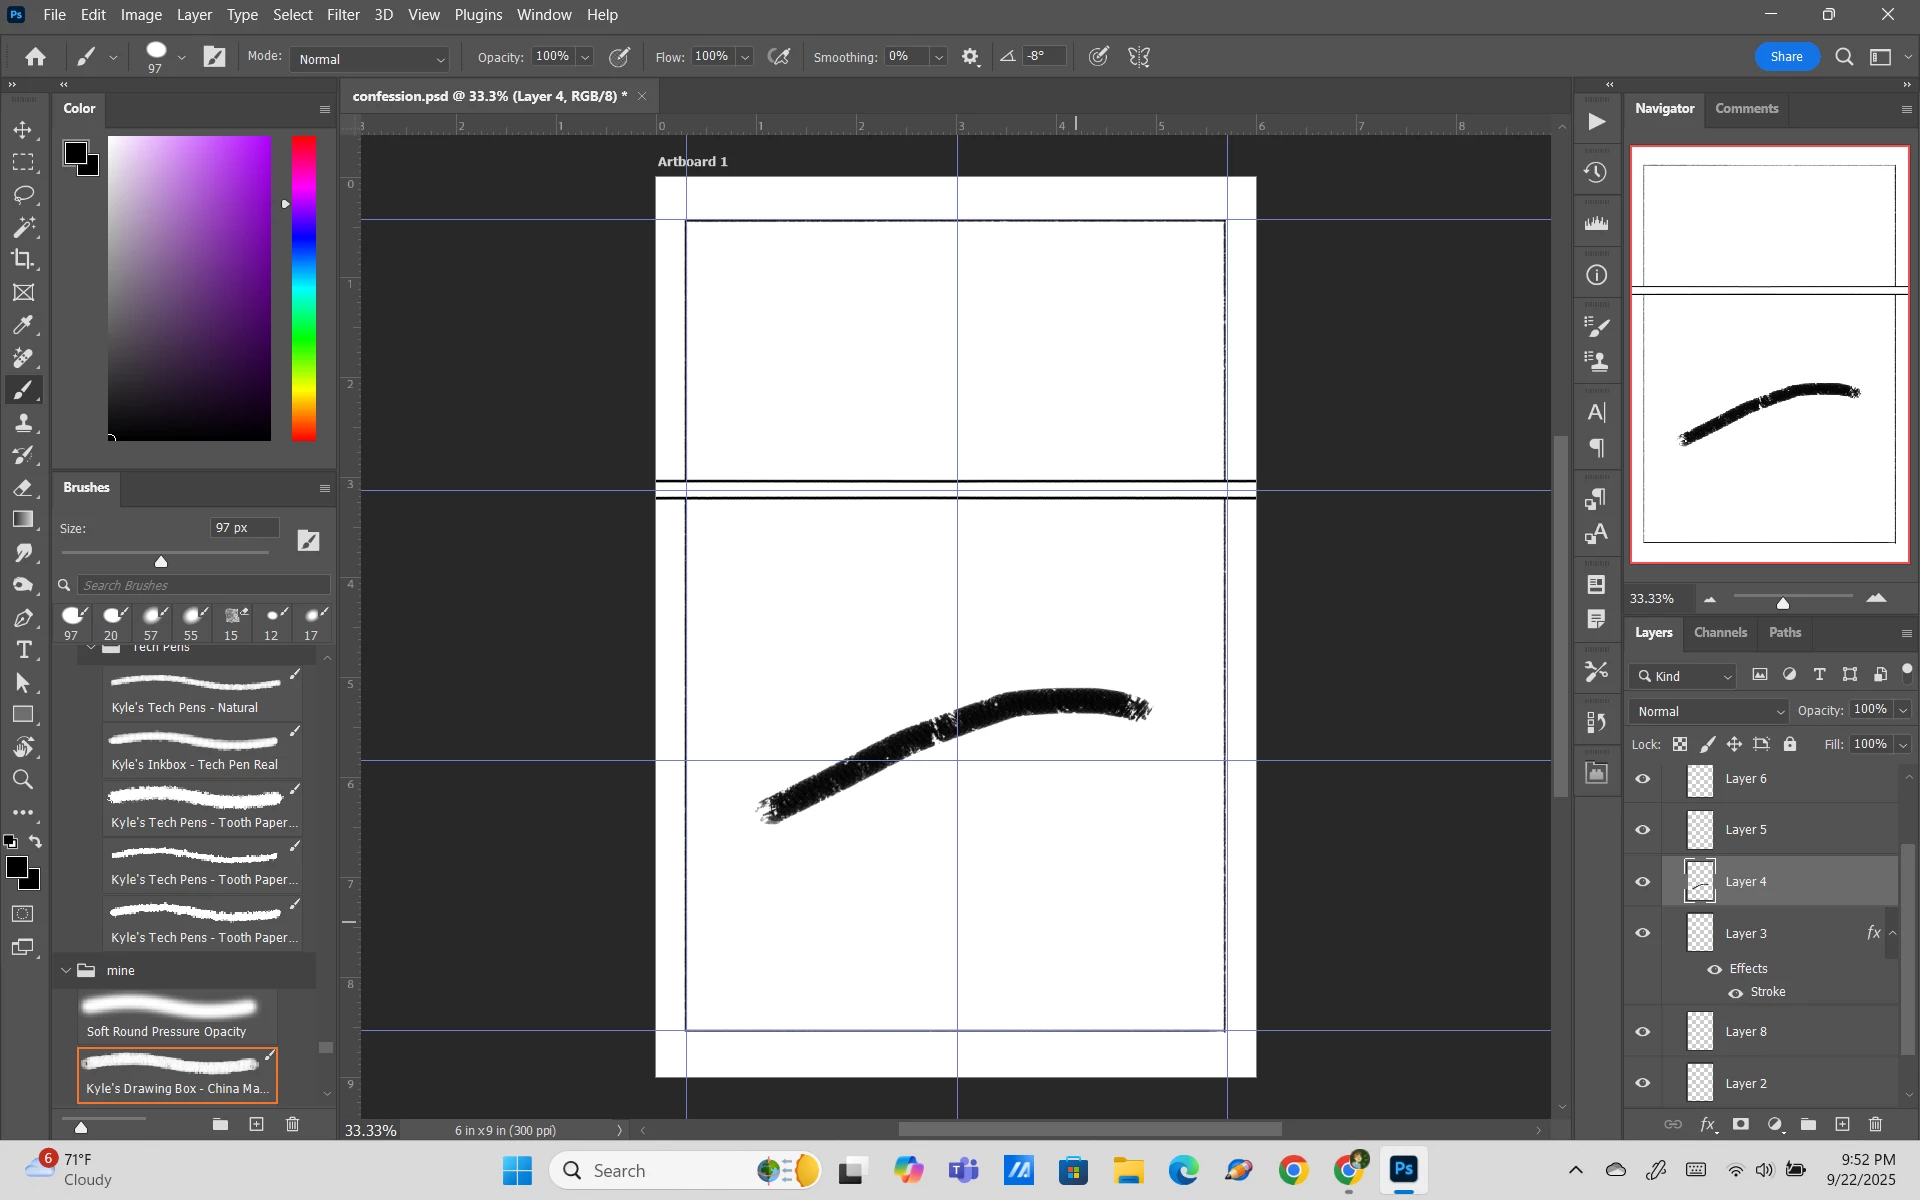This screenshot has height=1200, width=1920.
Task: Select the Eraser tool
Action: tap(23, 488)
